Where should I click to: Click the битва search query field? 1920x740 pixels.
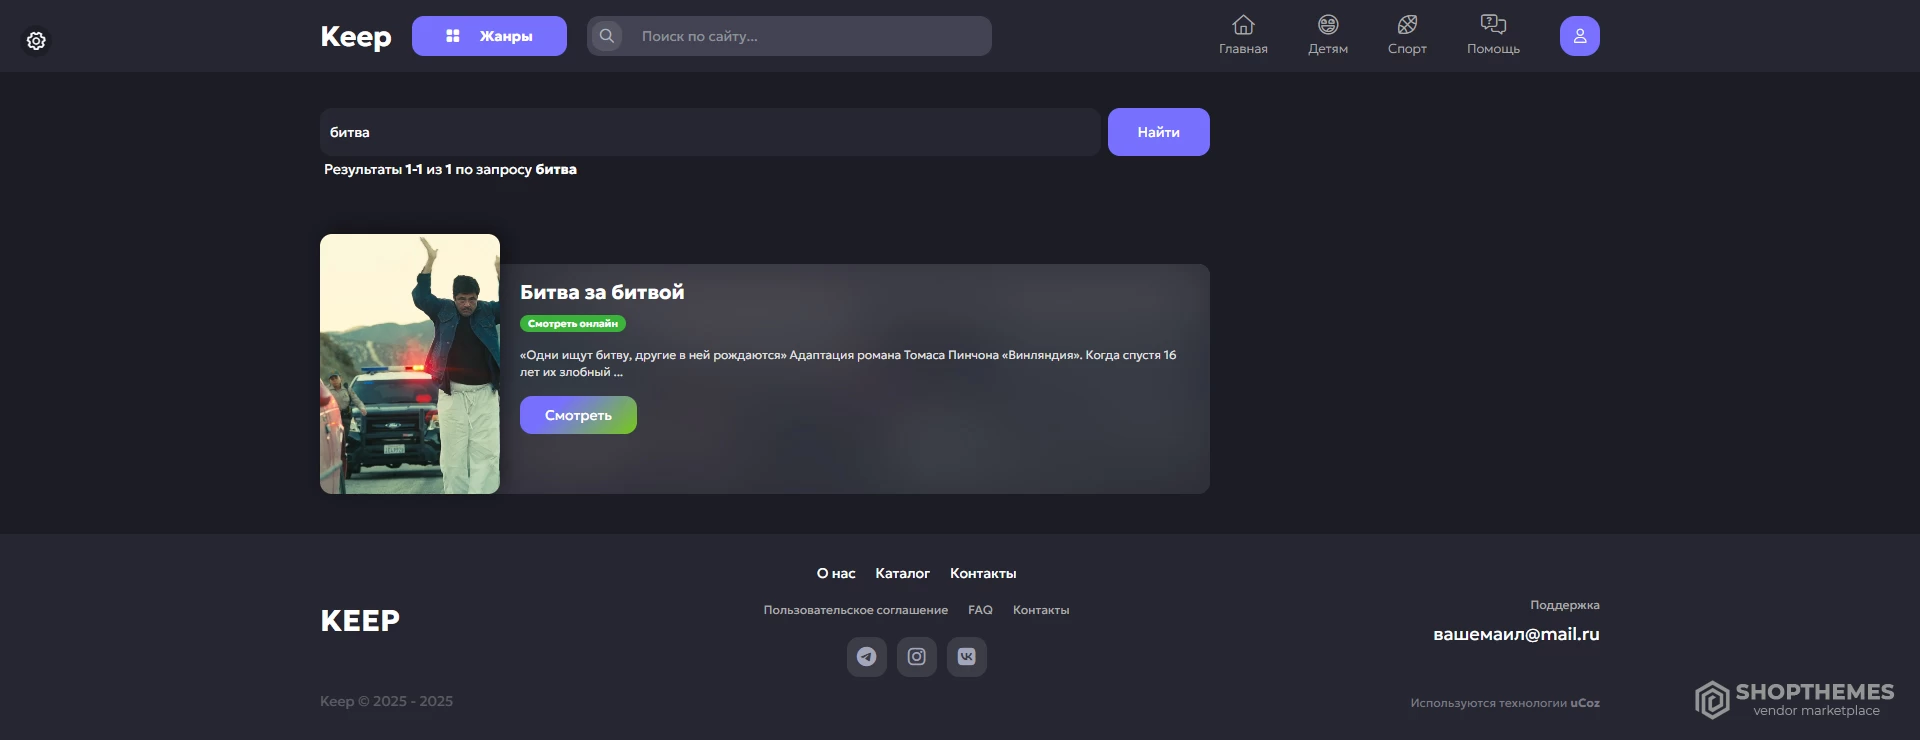coord(710,132)
